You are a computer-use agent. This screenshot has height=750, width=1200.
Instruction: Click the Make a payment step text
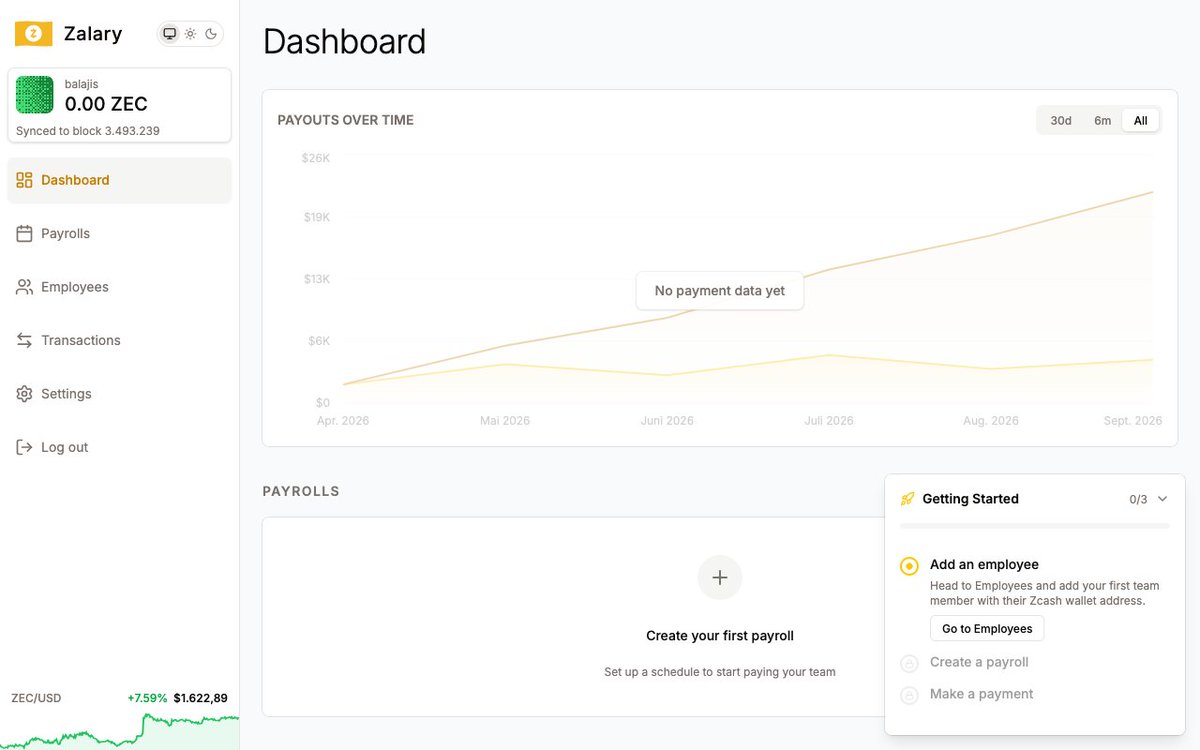(x=982, y=694)
